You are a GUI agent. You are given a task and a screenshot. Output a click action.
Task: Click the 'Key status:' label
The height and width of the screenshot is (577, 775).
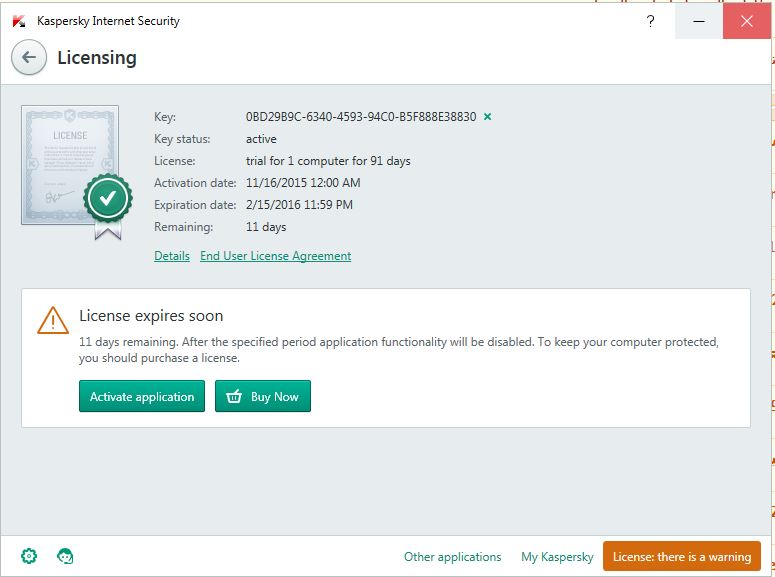[x=182, y=139]
